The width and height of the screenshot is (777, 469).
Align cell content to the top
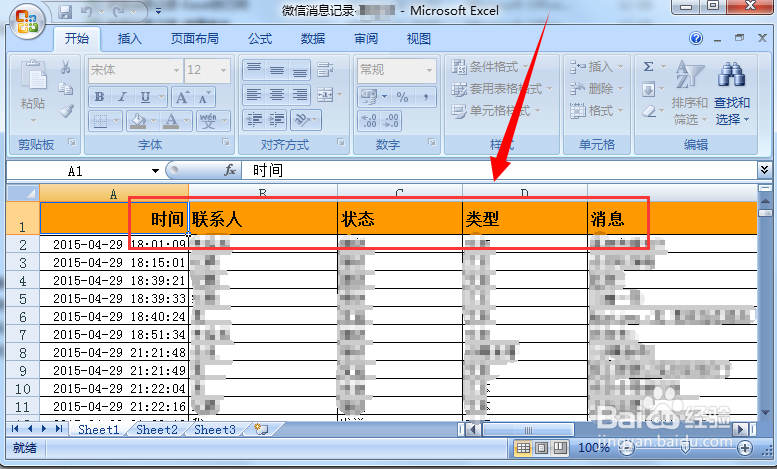254,70
